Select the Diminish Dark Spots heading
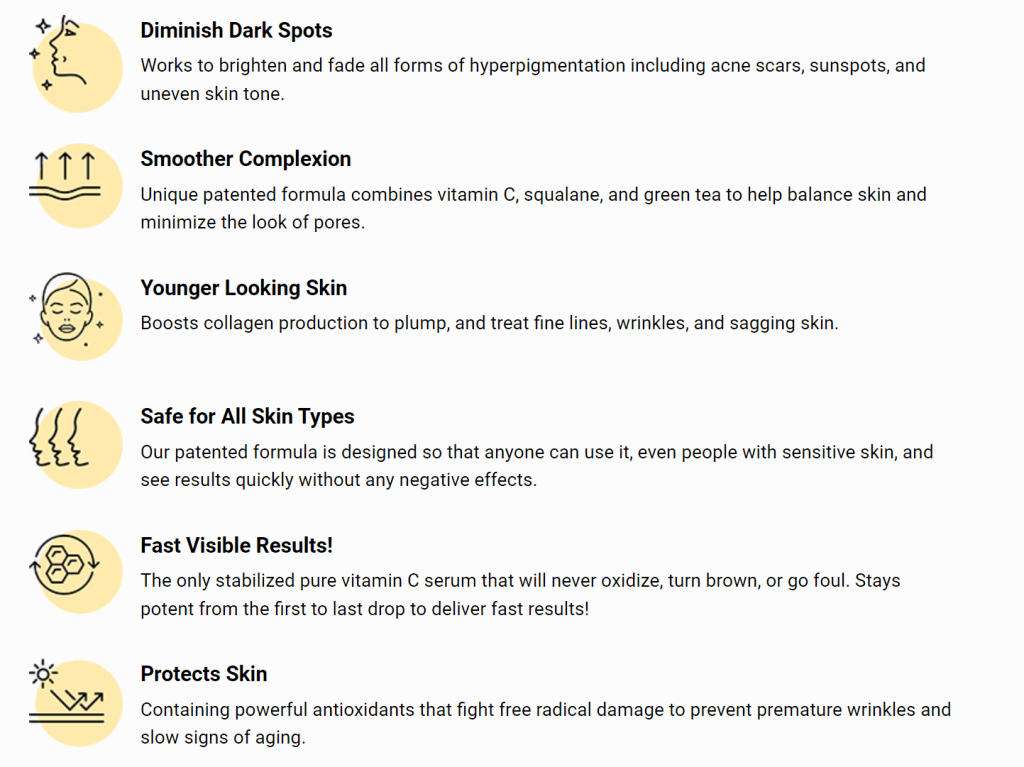The image size is (1024, 767). coord(236,31)
